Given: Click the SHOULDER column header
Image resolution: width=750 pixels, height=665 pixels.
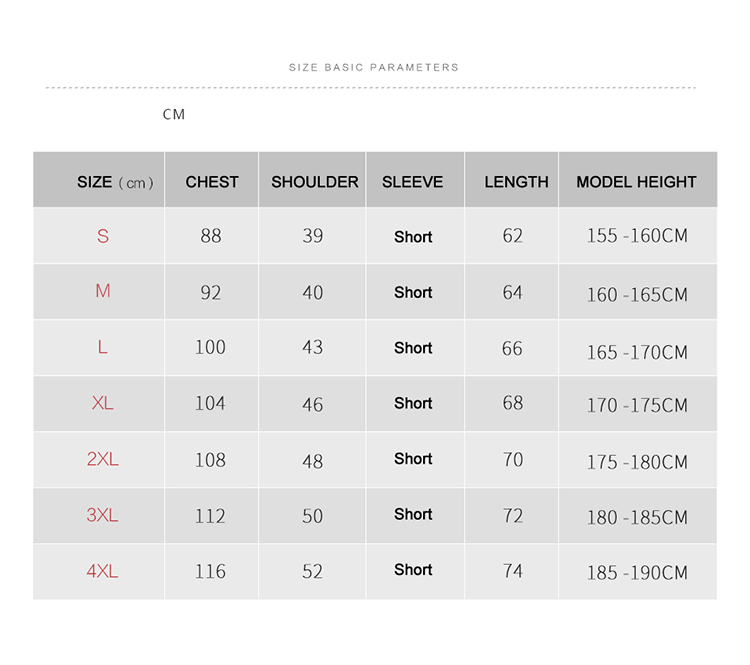Looking at the screenshot, I should pyautogui.click(x=314, y=182).
